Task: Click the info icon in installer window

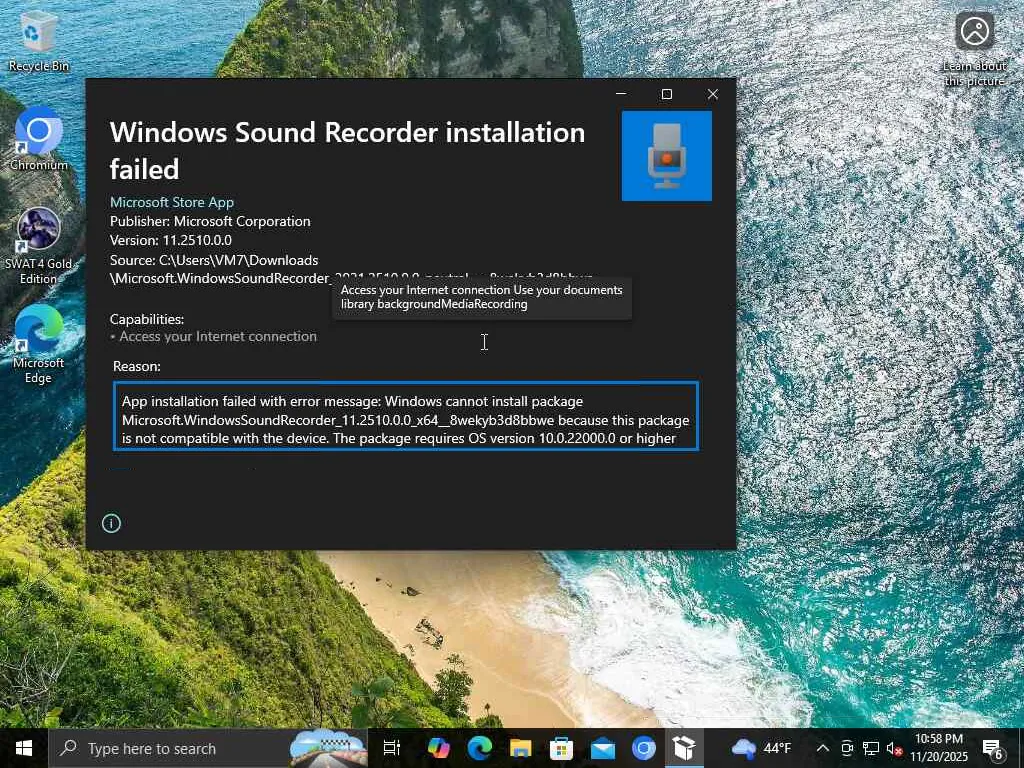Action: (111, 523)
